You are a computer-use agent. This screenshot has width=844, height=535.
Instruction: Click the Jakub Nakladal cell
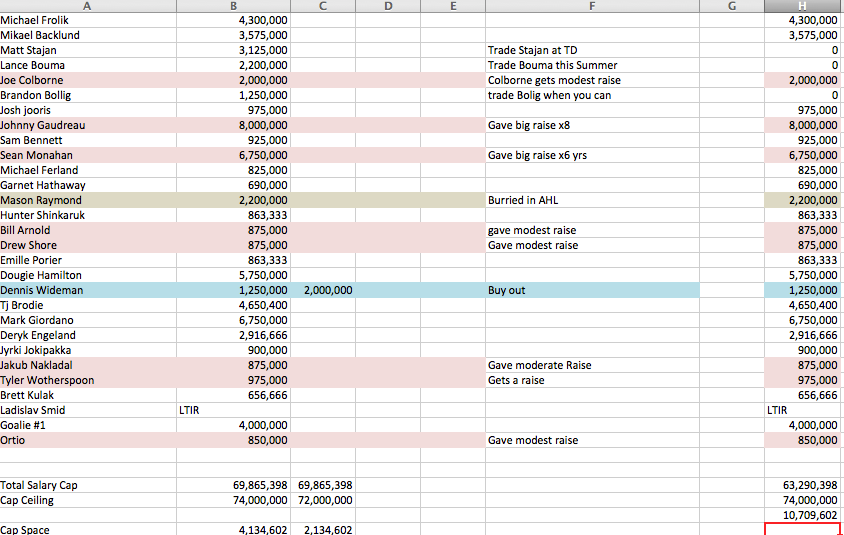(x=88, y=365)
